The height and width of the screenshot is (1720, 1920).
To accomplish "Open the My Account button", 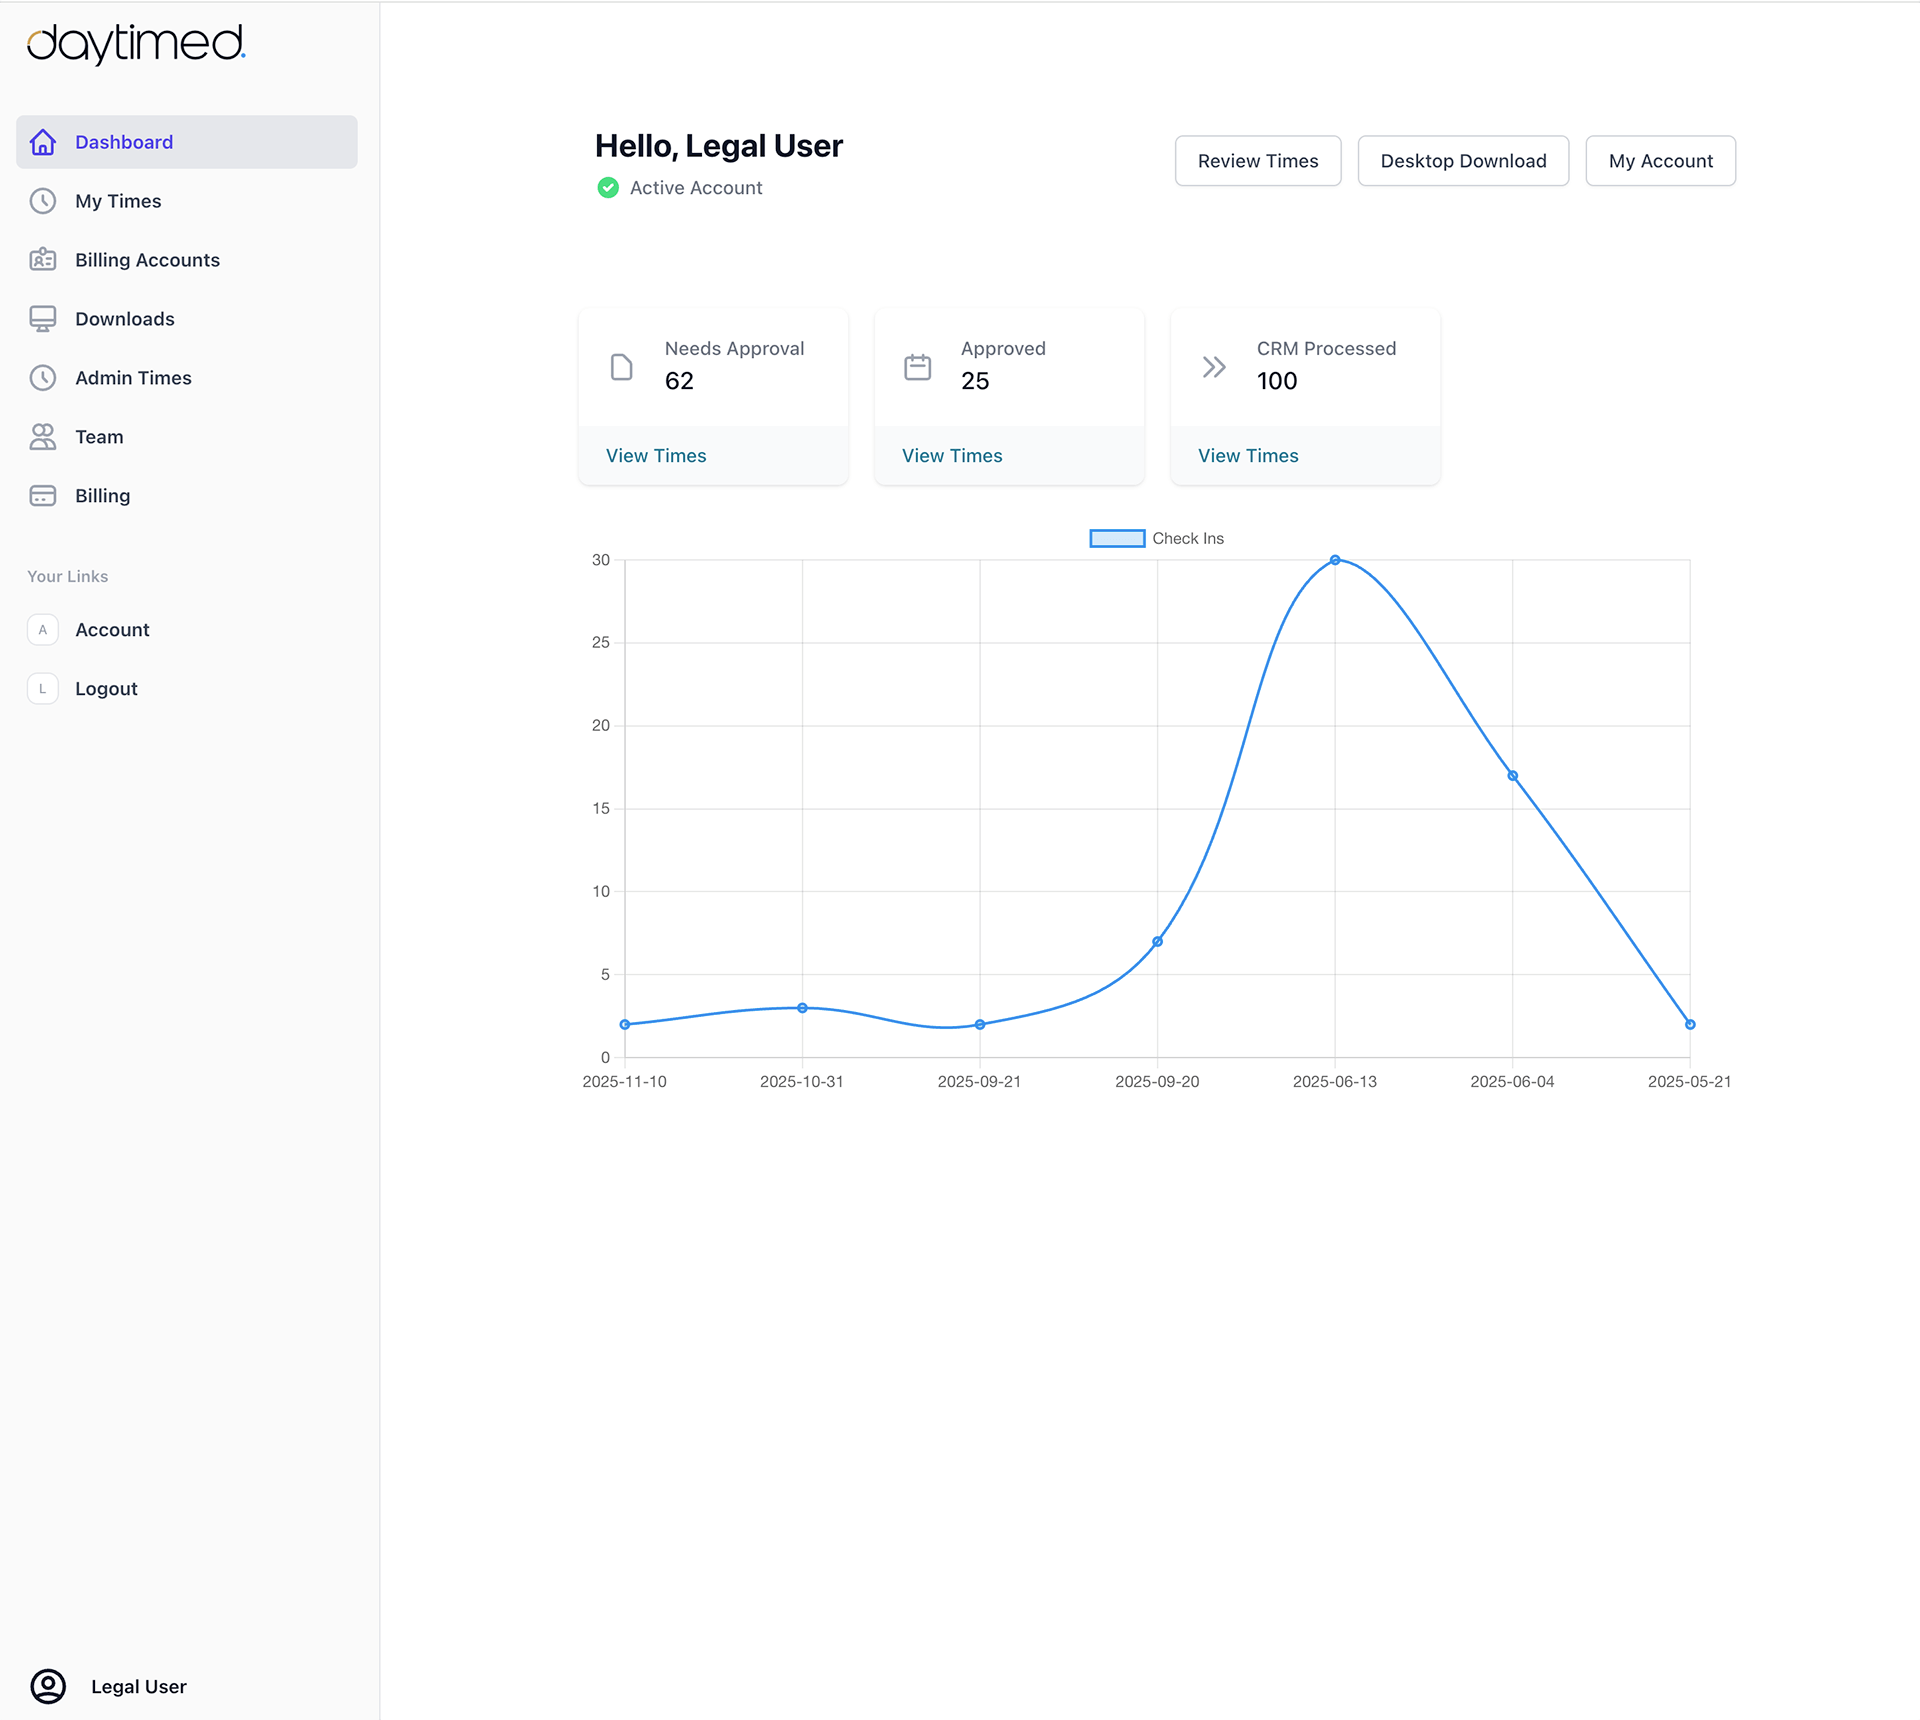I will (x=1660, y=161).
